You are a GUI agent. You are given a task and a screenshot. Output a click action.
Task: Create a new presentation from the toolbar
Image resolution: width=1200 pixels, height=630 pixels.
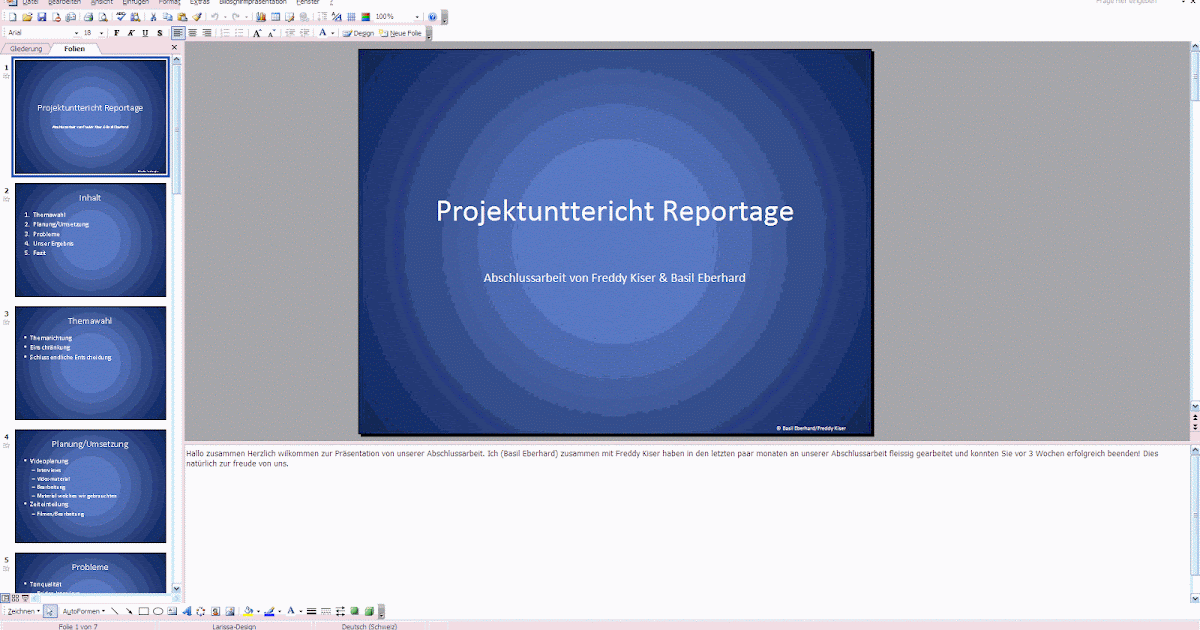(x=12, y=17)
